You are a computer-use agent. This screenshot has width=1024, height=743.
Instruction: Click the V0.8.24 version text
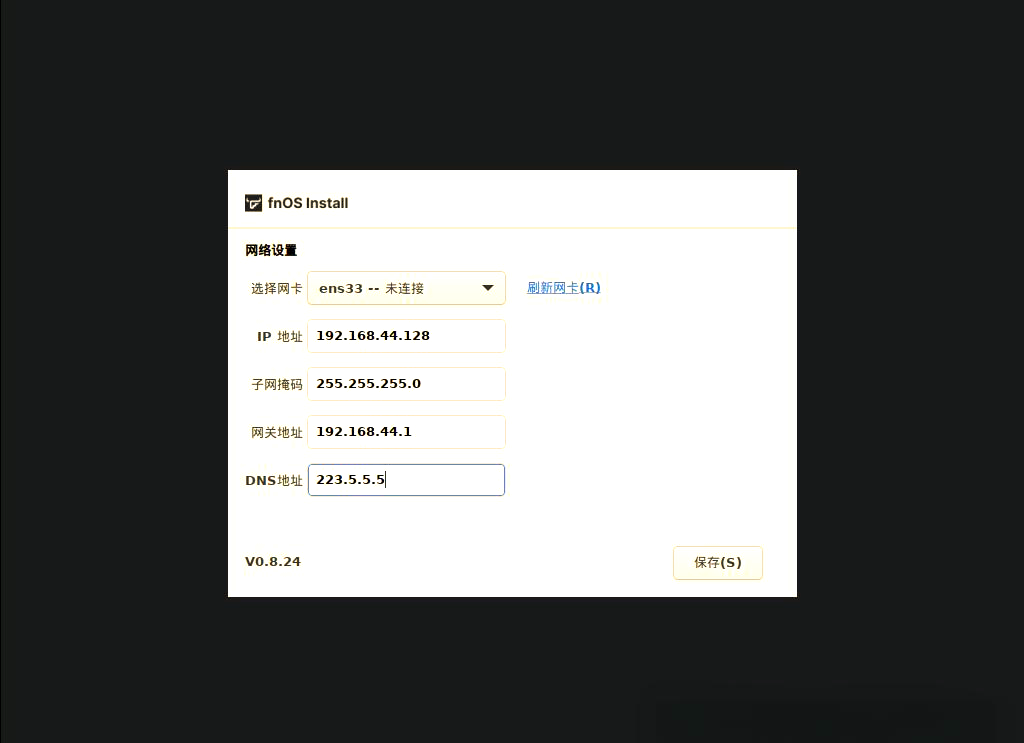click(273, 561)
